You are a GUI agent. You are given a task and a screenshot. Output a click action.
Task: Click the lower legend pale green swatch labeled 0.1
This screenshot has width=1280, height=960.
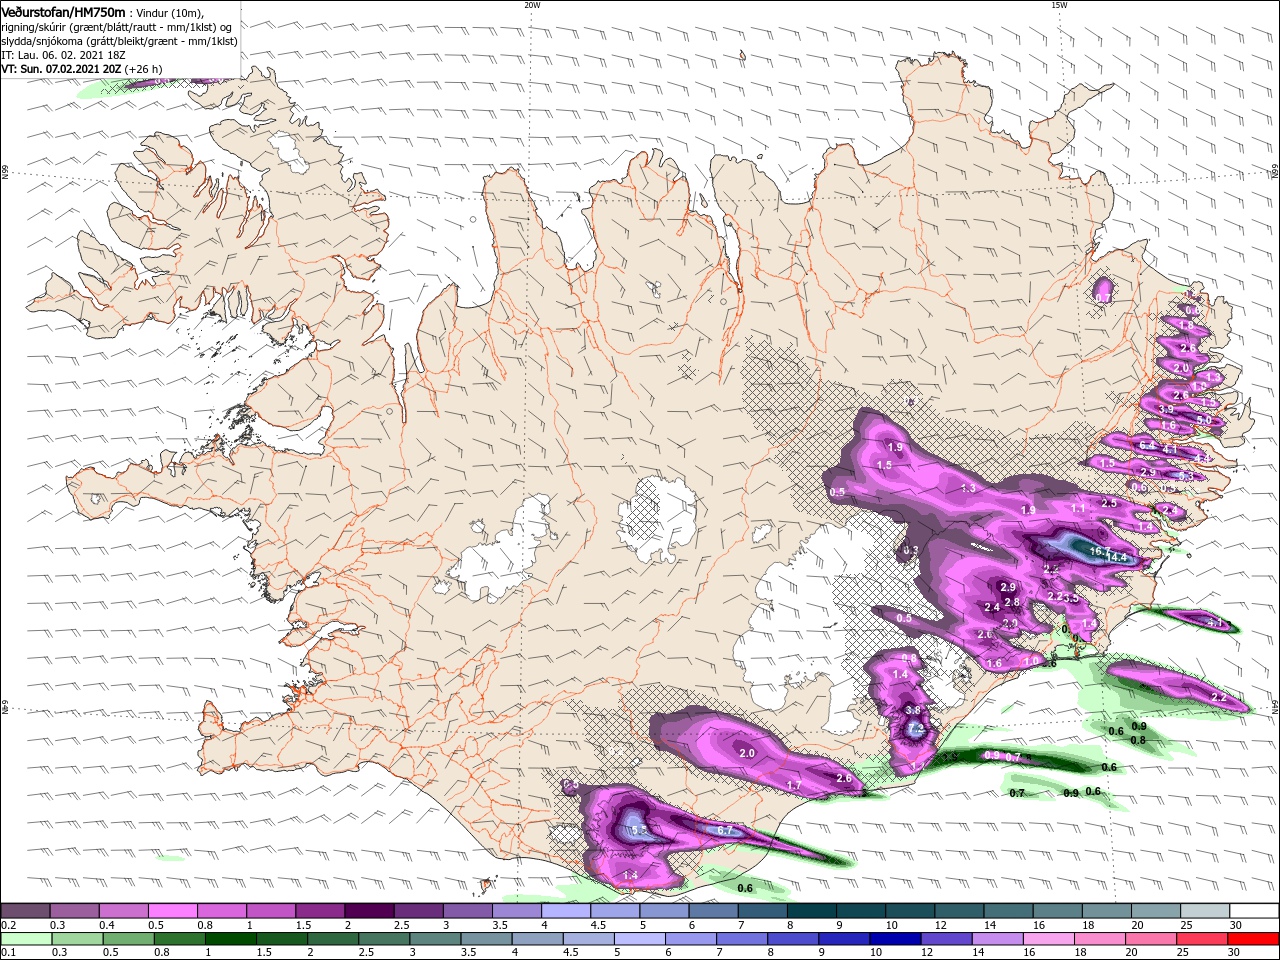click(x=26, y=939)
